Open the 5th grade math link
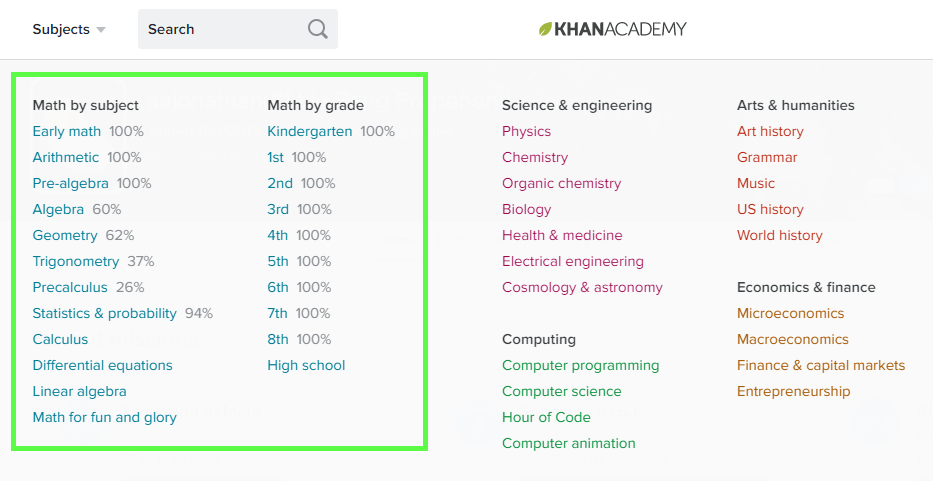The image size is (933, 481). point(278,261)
